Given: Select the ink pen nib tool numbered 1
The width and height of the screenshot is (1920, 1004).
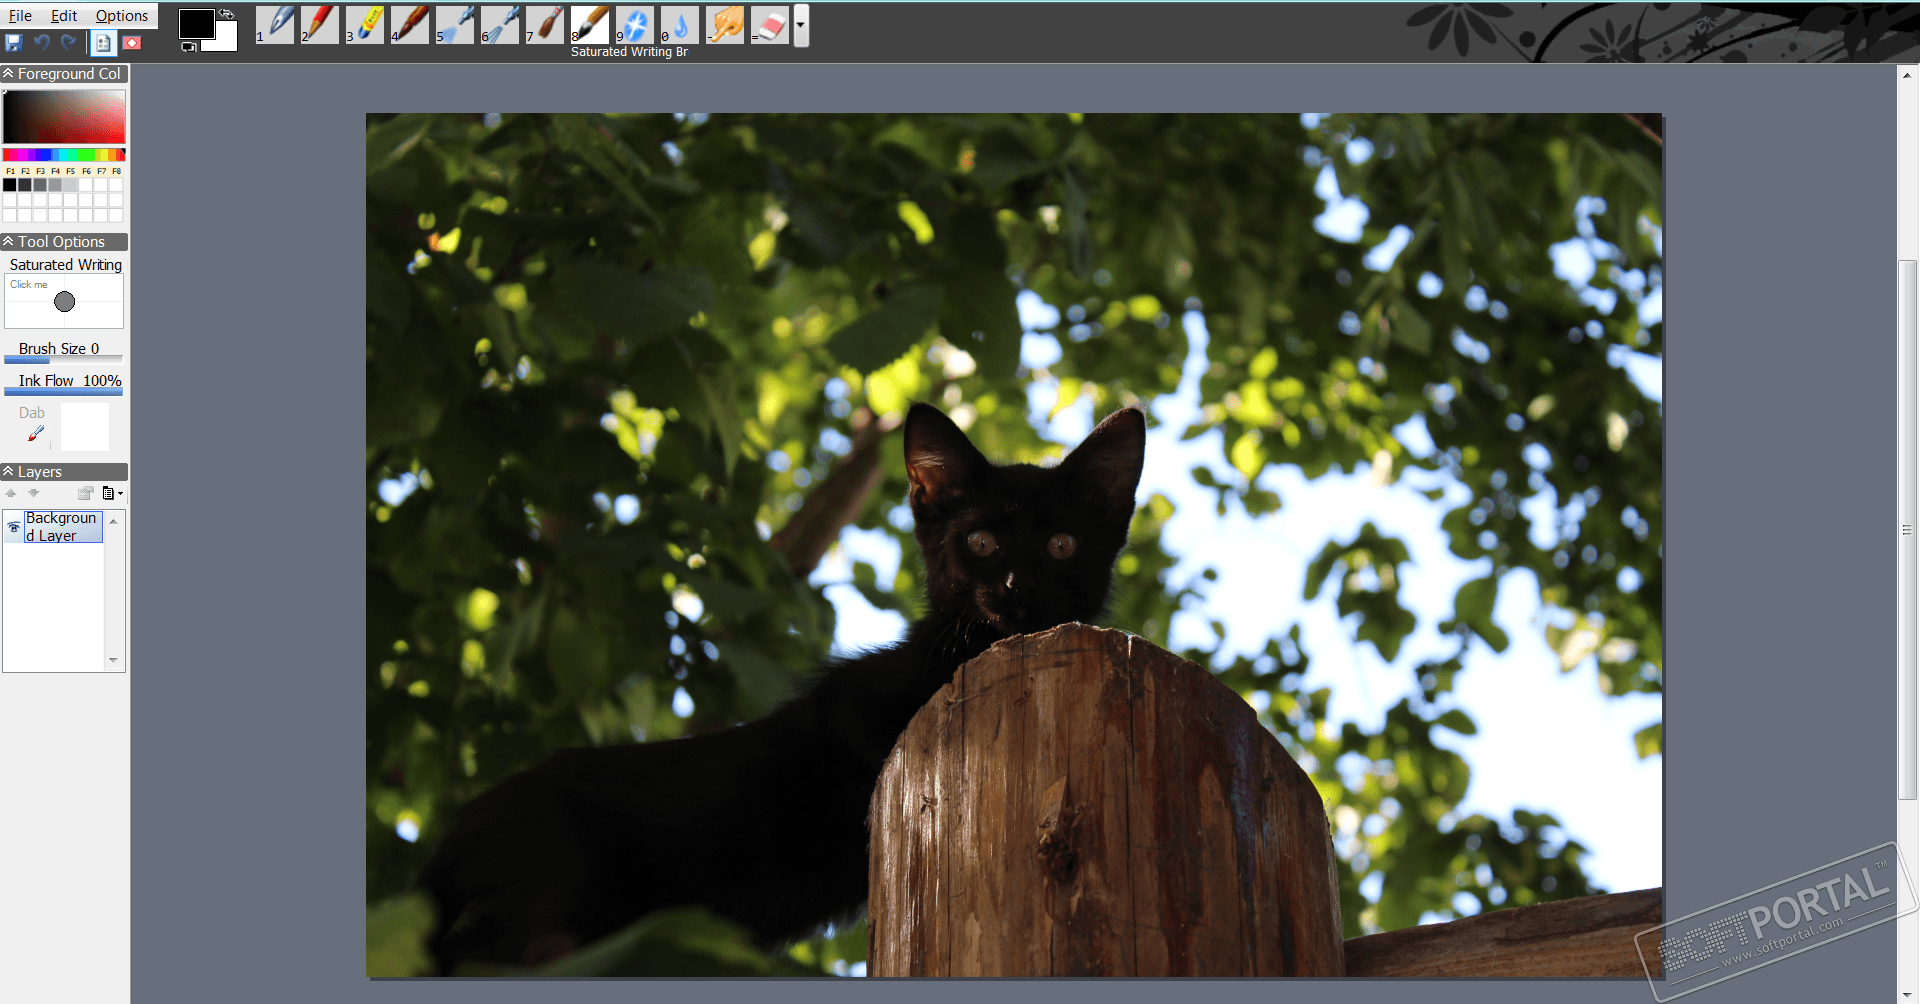Looking at the screenshot, I should pos(275,25).
